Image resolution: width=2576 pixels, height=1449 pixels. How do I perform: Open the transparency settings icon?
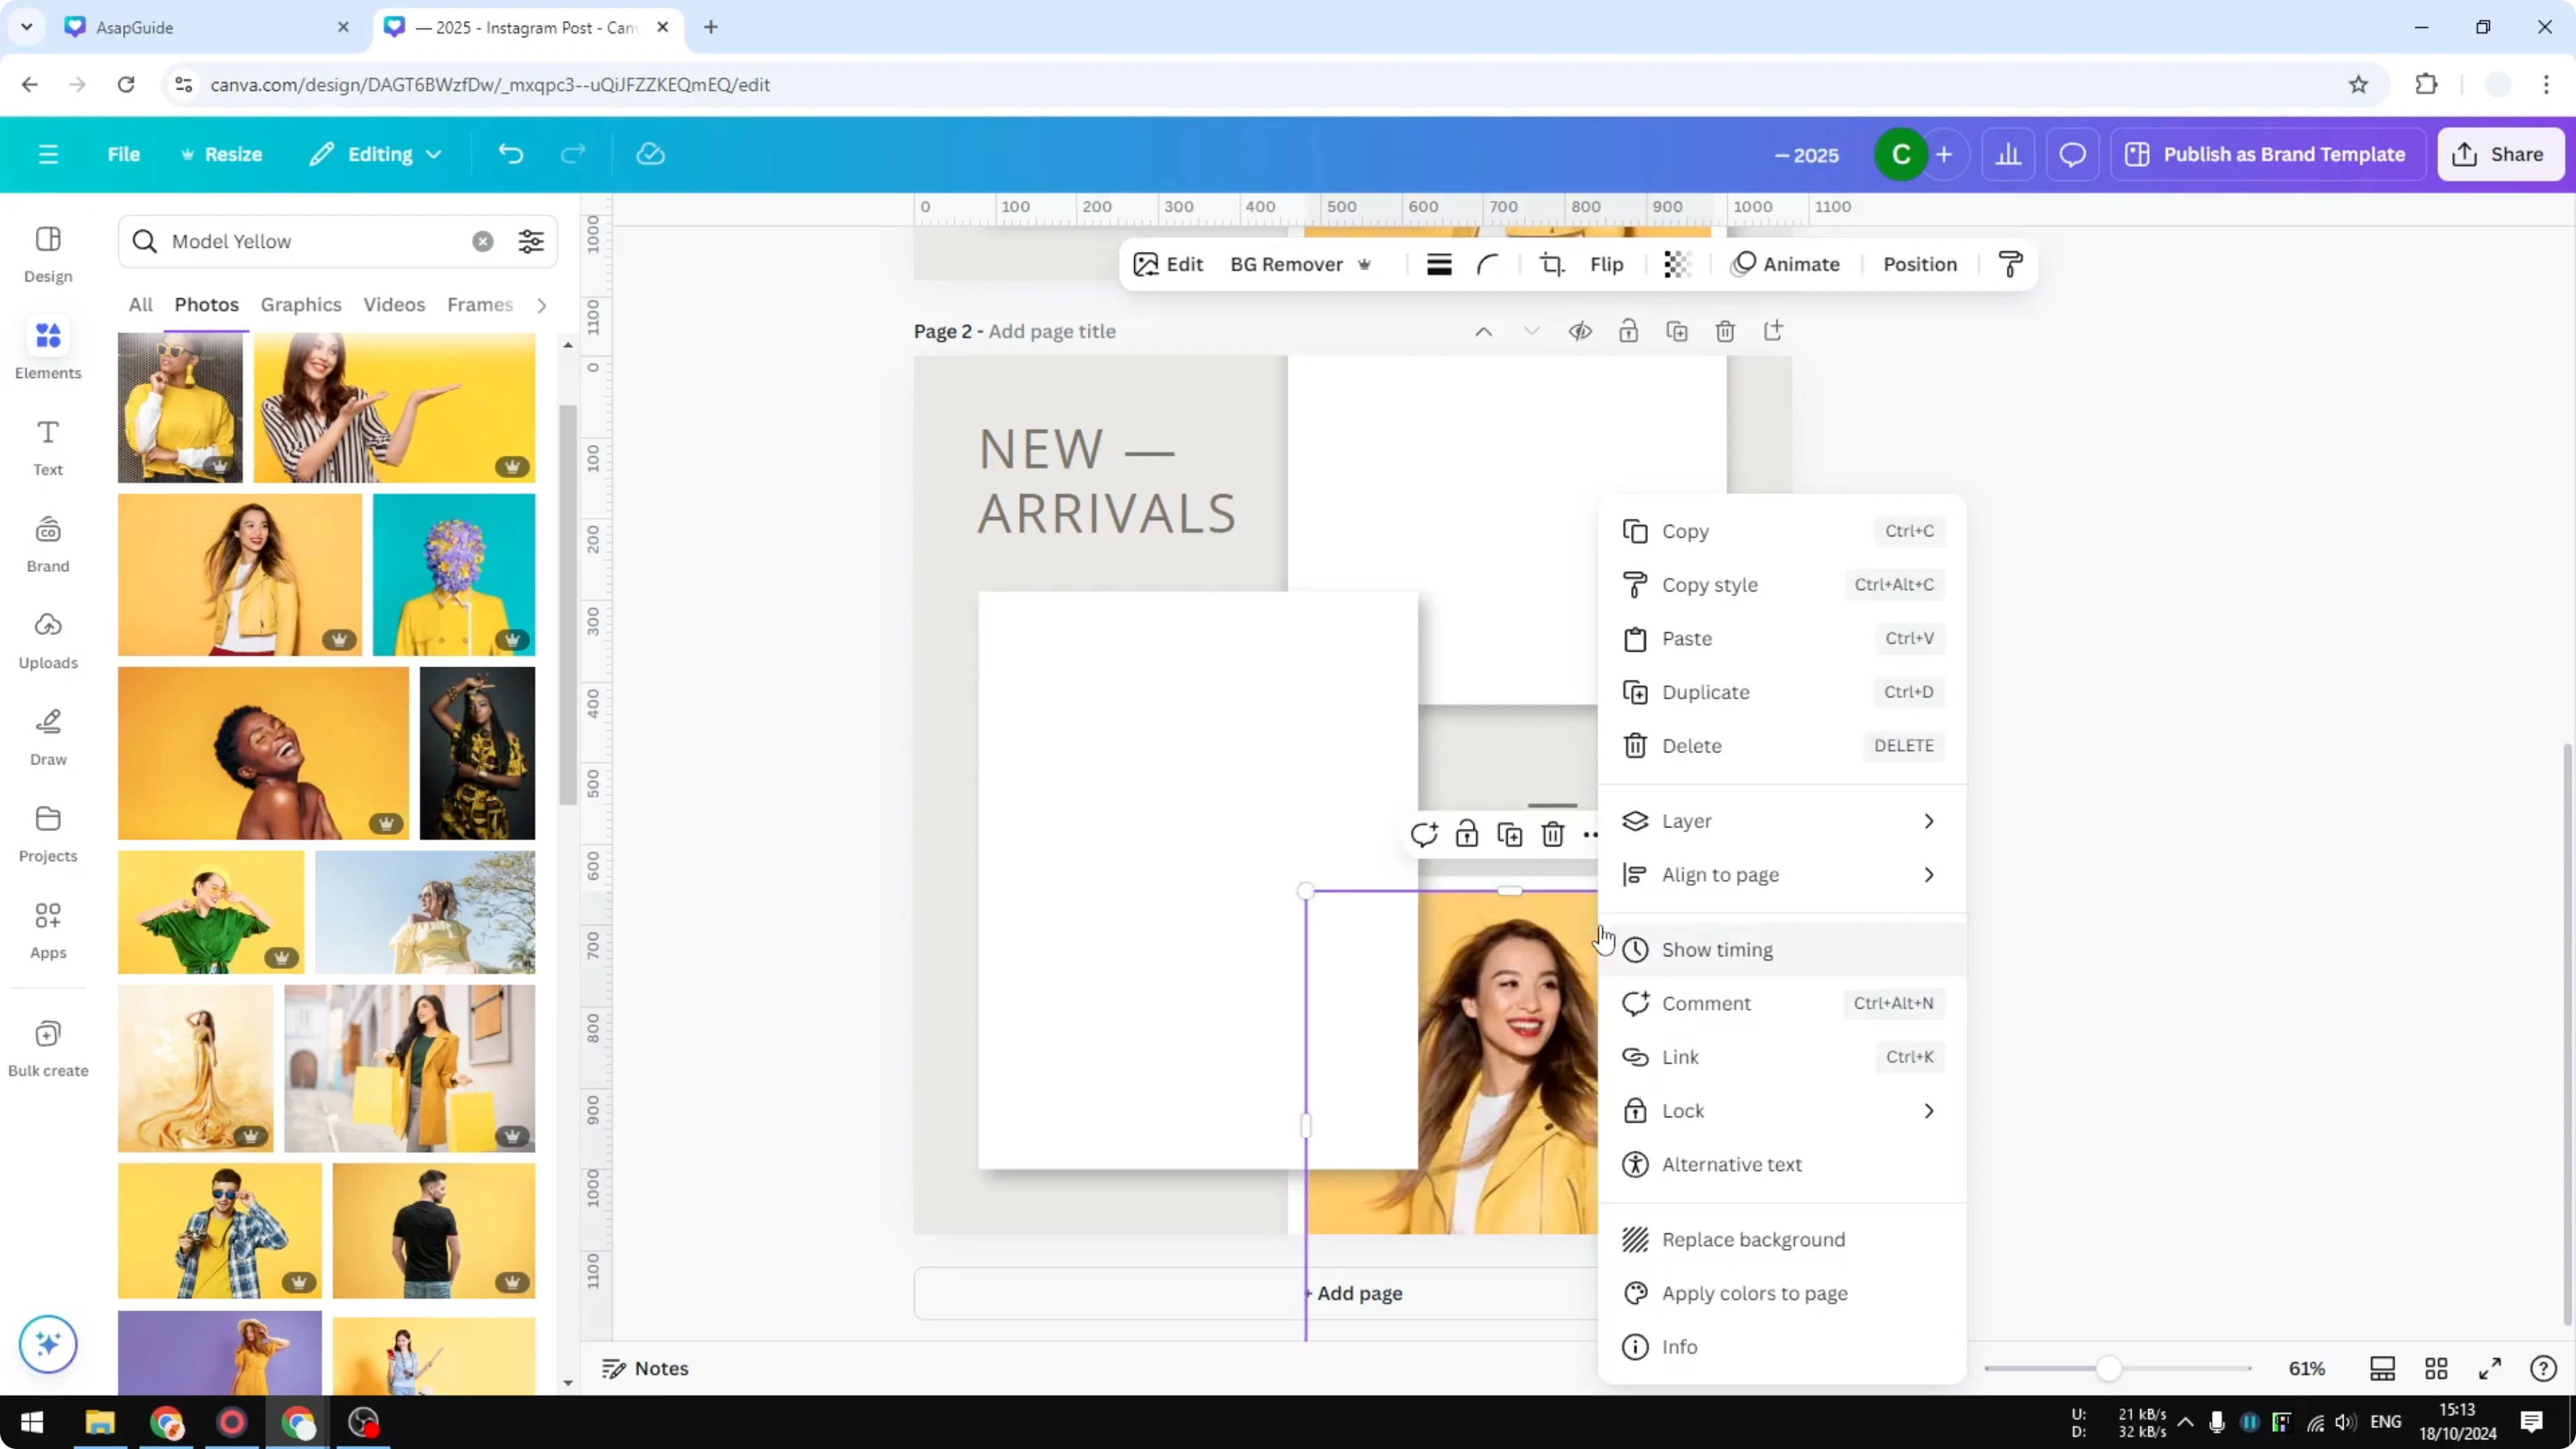[x=1676, y=264]
